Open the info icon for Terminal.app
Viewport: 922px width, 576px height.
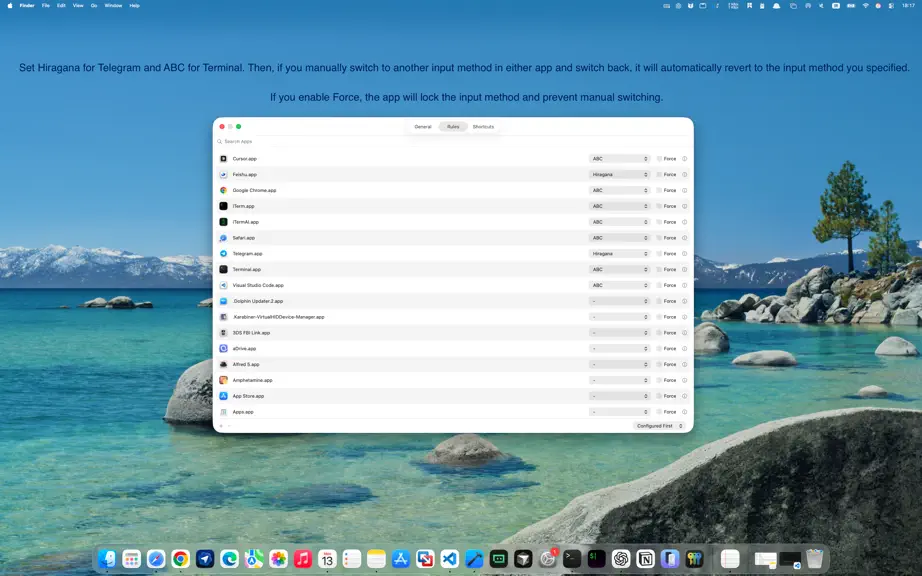pyautogui.click(x=684, y=269)
